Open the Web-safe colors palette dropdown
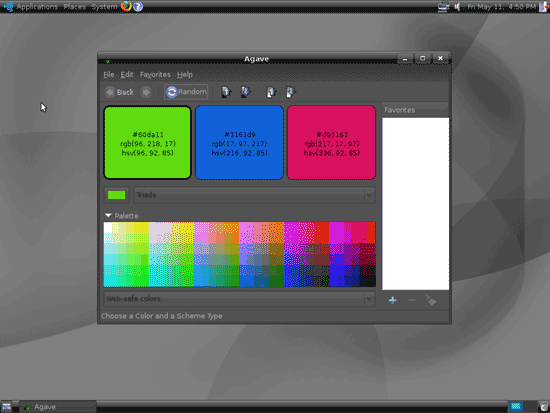 tap(240, 299)
